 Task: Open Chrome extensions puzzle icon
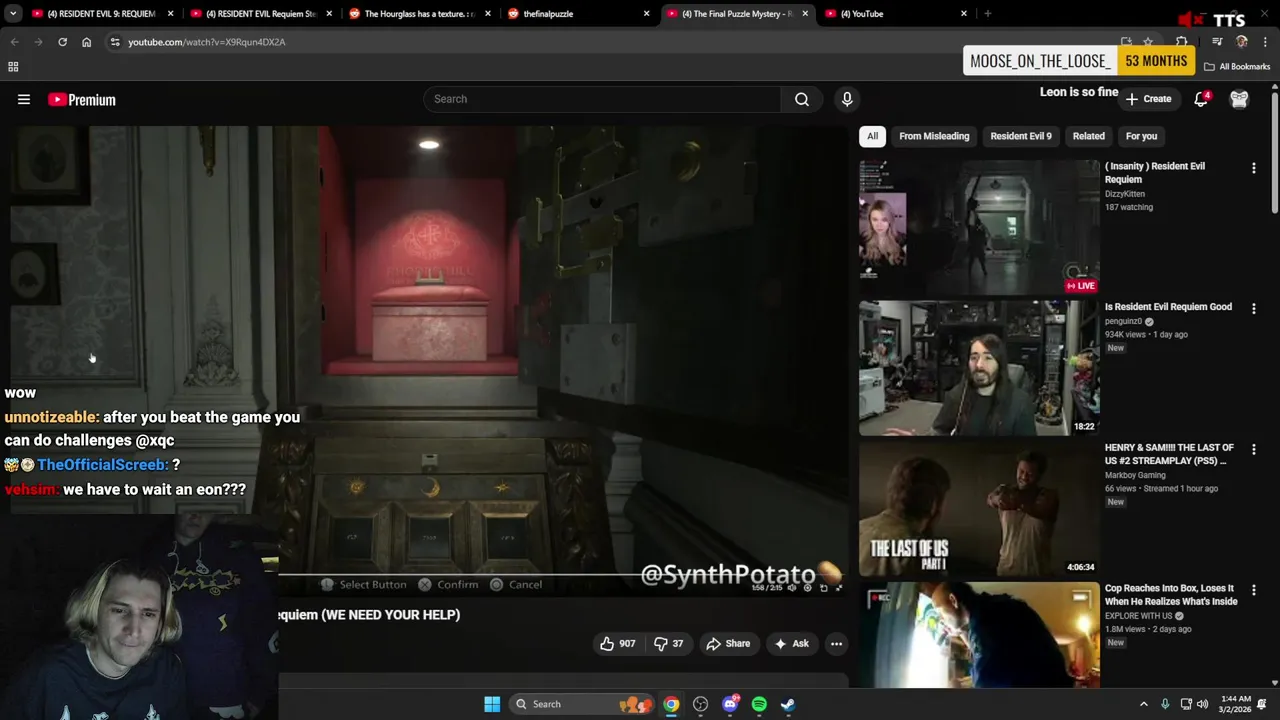[1182, 42]
